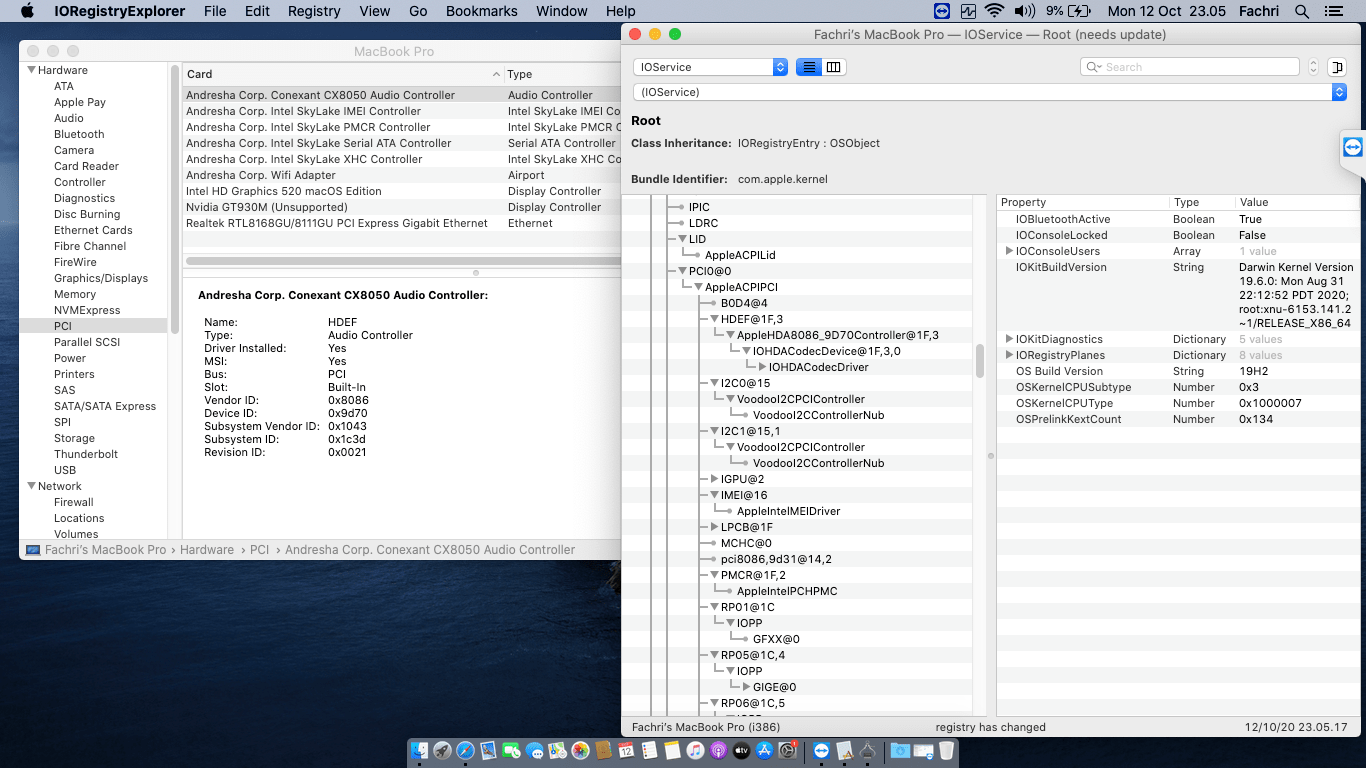This screenshot has height=768, width=1366.
Task: Collapse the HDEF@1F,3 node
Action: pos(714,319)
